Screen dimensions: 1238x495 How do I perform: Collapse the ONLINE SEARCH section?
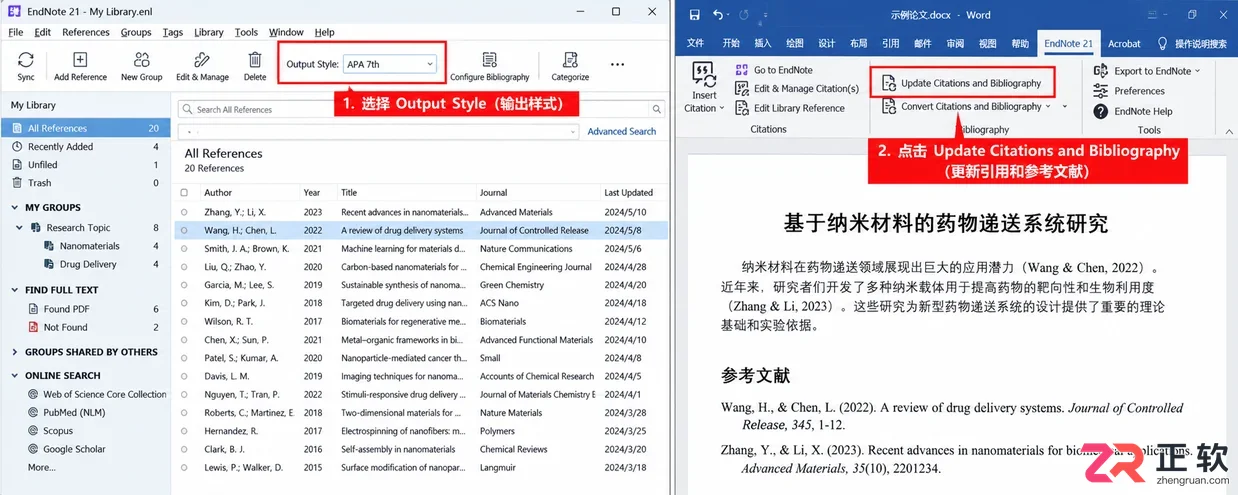point(16,376)
